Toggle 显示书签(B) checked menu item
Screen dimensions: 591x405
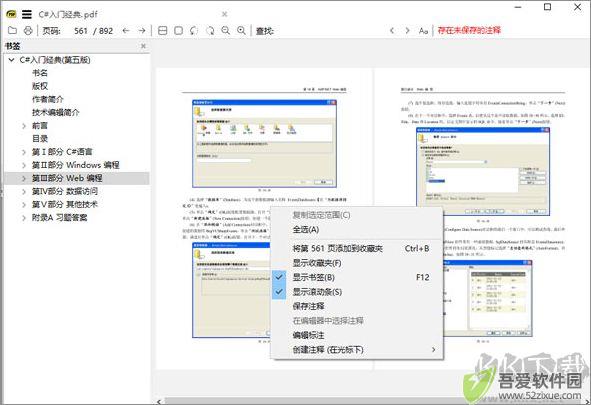coord(357,277)
